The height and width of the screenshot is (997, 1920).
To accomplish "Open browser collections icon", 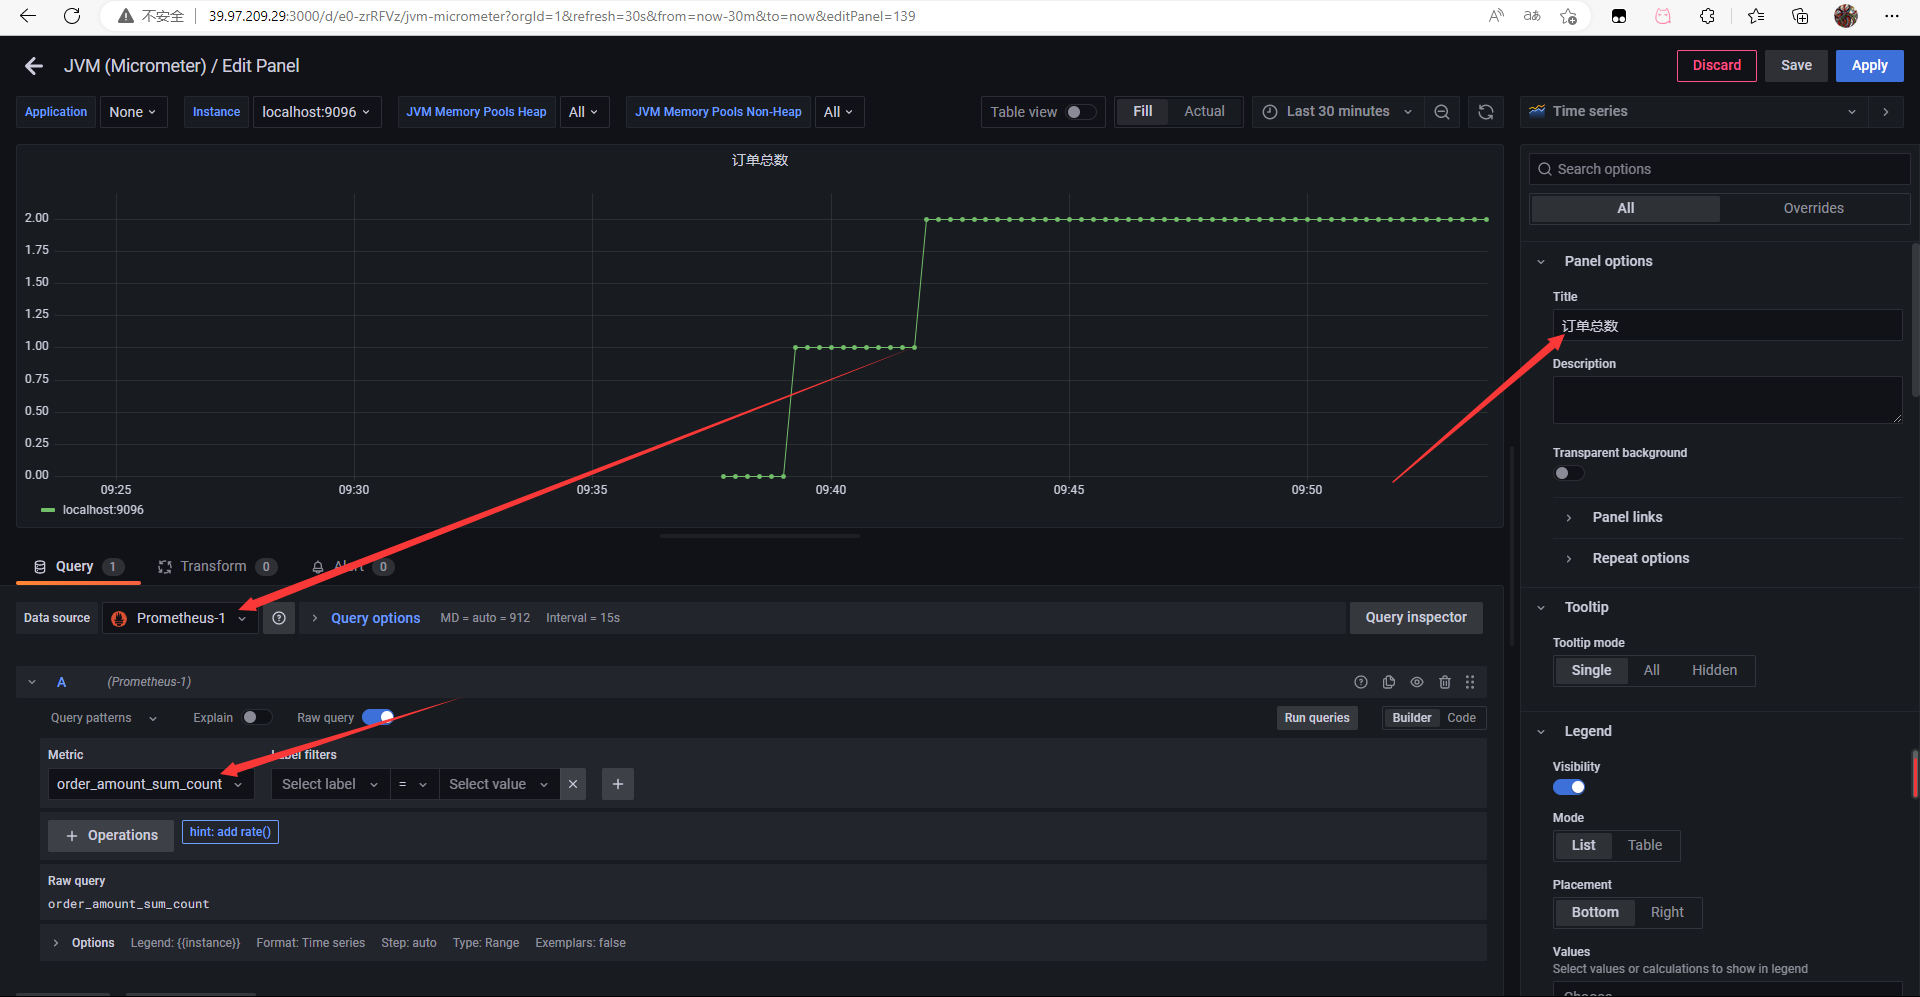I will (x=1800, y=16).
